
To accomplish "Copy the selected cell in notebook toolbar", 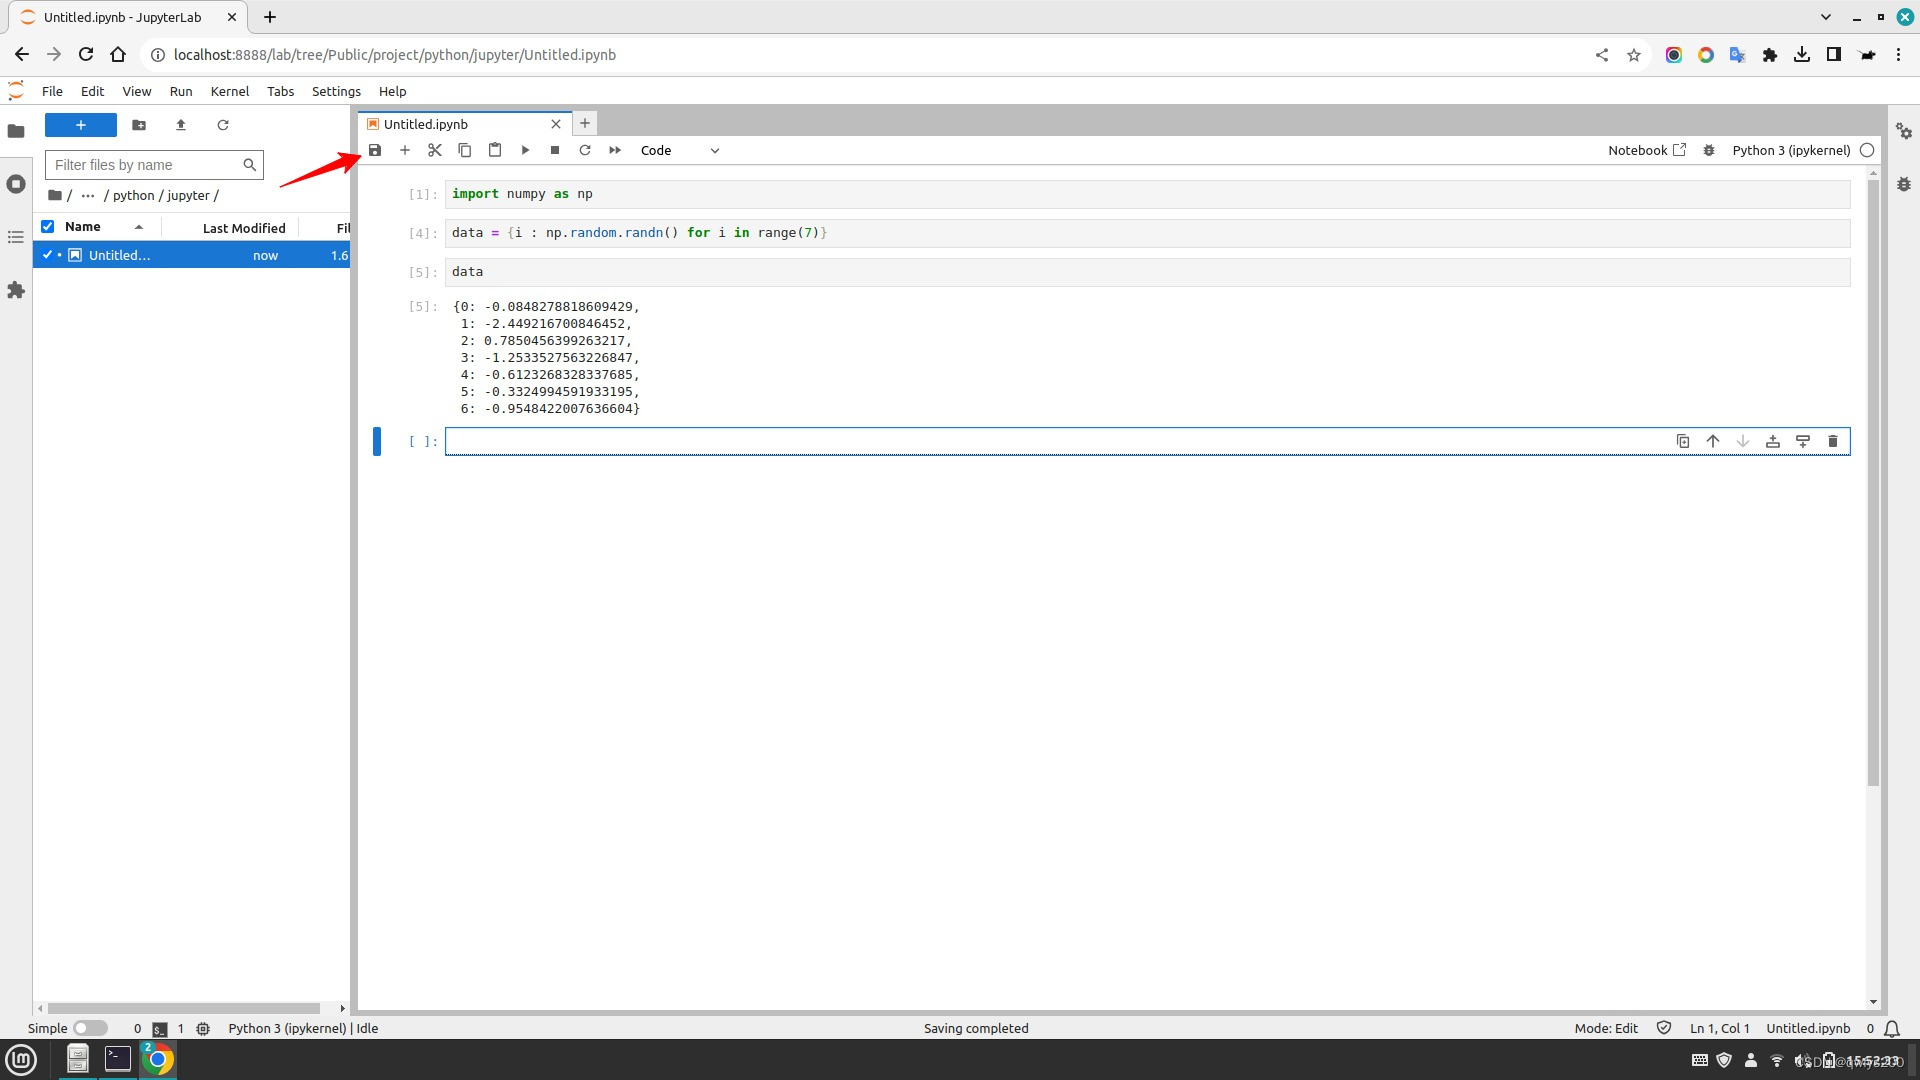I will coord(465,150).
